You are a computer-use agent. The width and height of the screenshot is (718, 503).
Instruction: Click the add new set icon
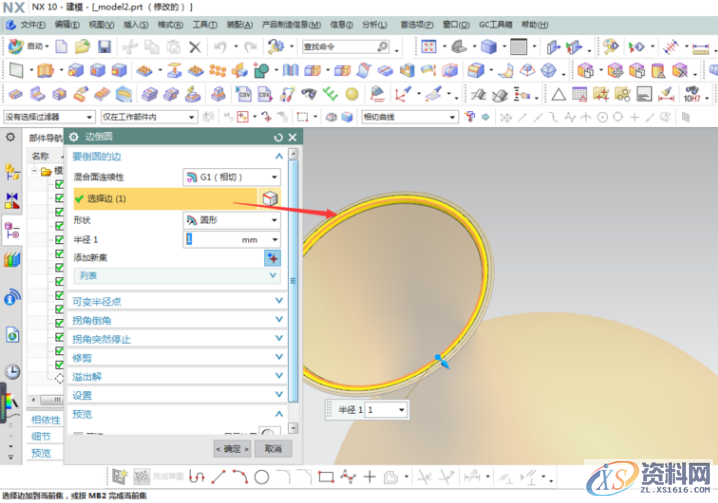point(271,257)
